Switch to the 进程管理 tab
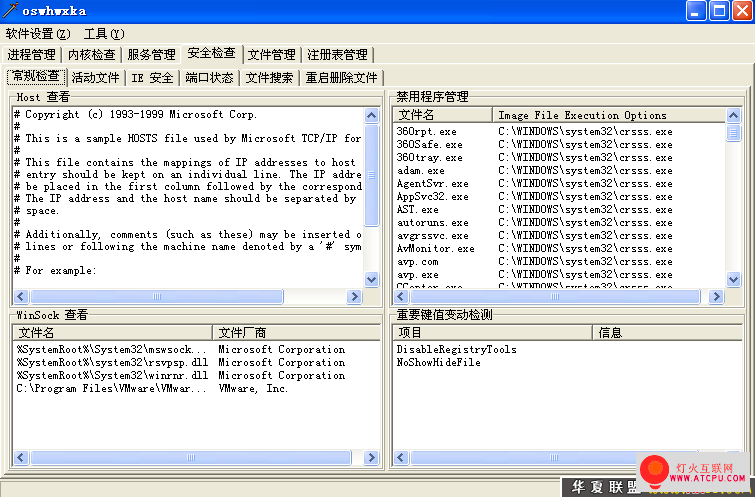Screen dimensions: 755x497 pos(31,54)
